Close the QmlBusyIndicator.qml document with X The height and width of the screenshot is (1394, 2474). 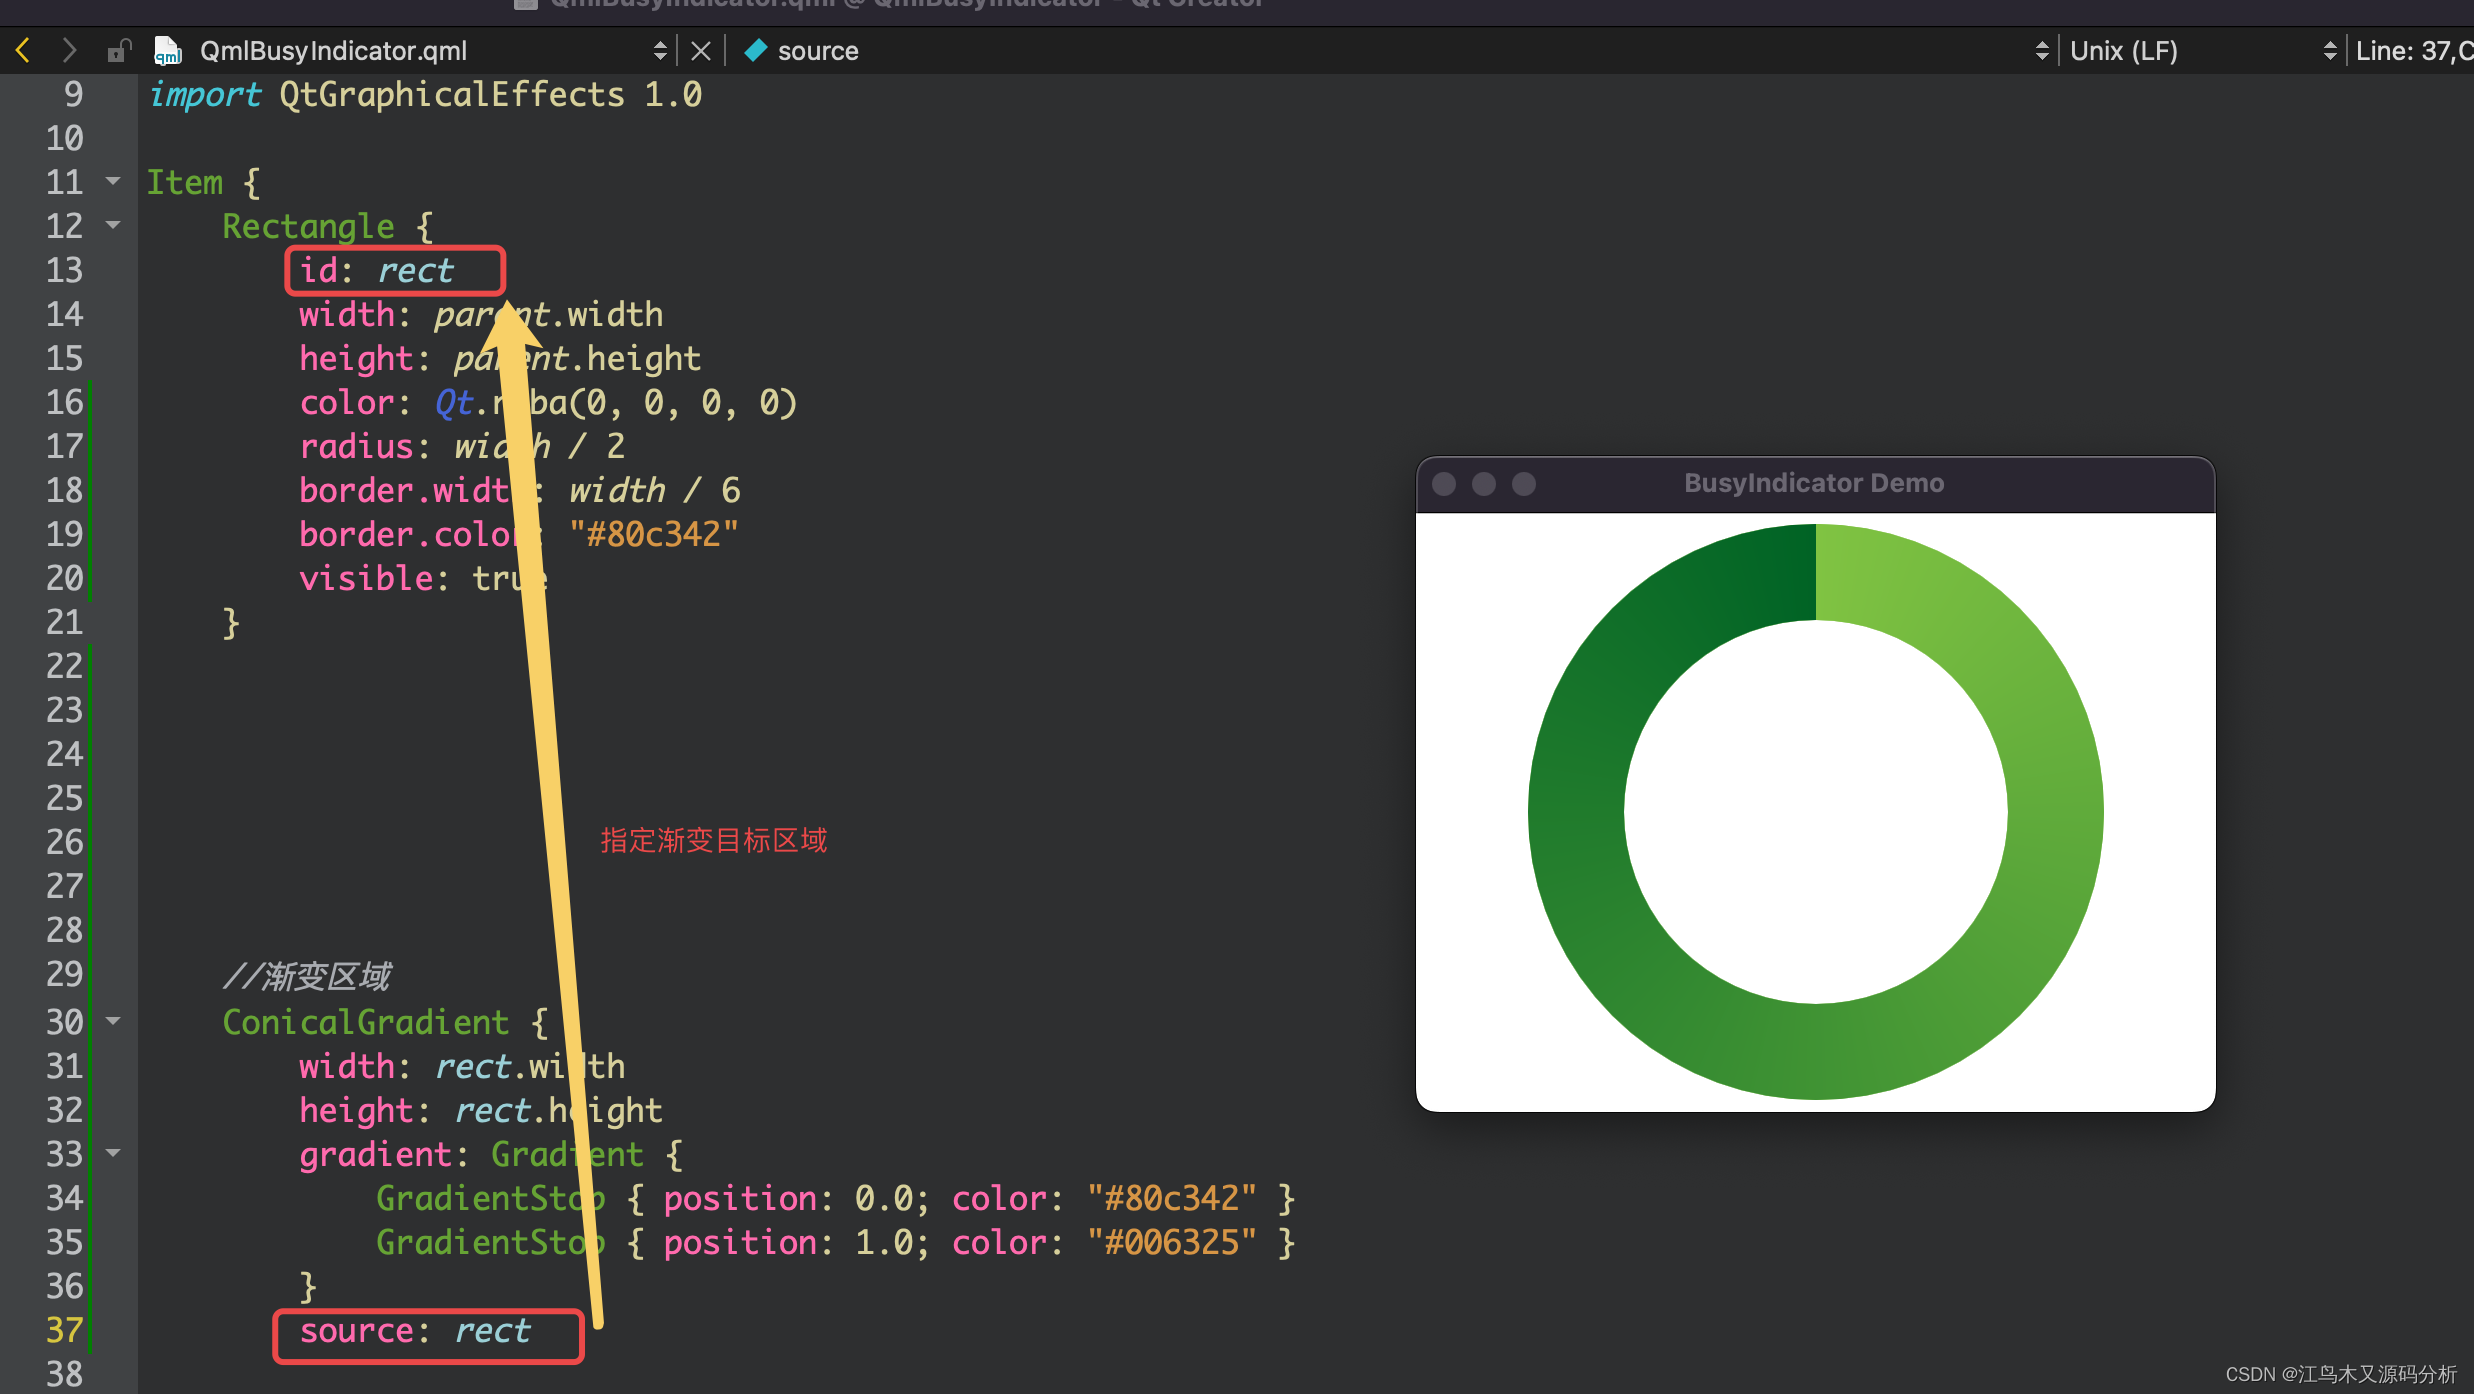(x=701, y=50)
